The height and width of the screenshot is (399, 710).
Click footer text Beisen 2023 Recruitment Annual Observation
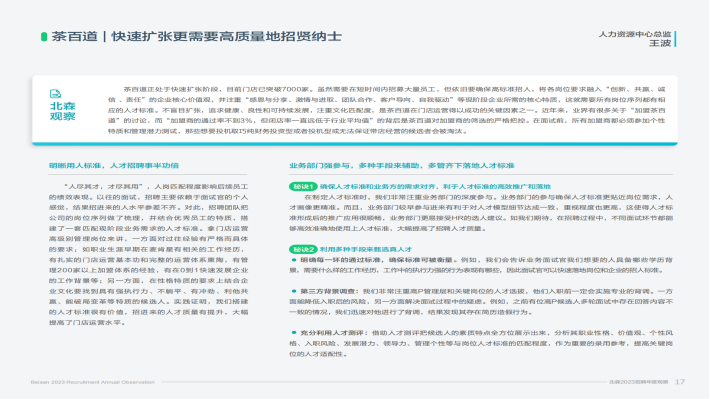[x=93, y=382]
